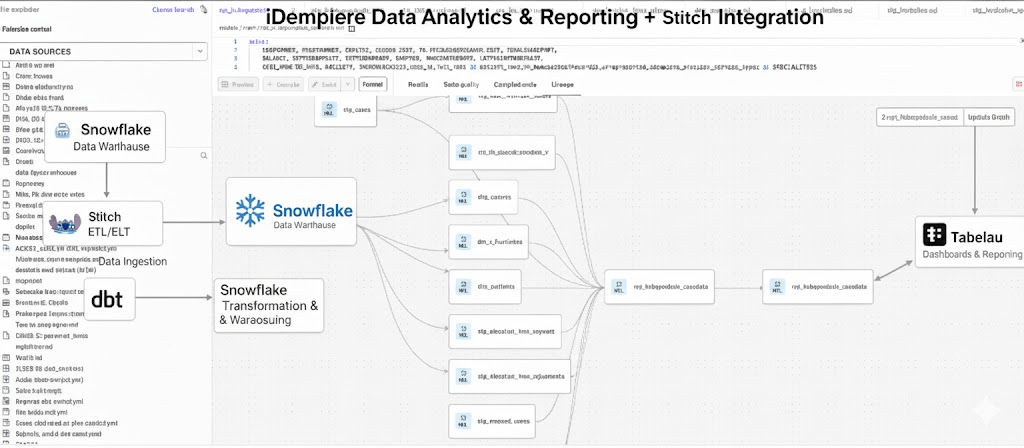This screenshot has height=448, width=1024.
Task: Click the icon beside 'fite beddu mcit yml'
Action: click(7, 412)
